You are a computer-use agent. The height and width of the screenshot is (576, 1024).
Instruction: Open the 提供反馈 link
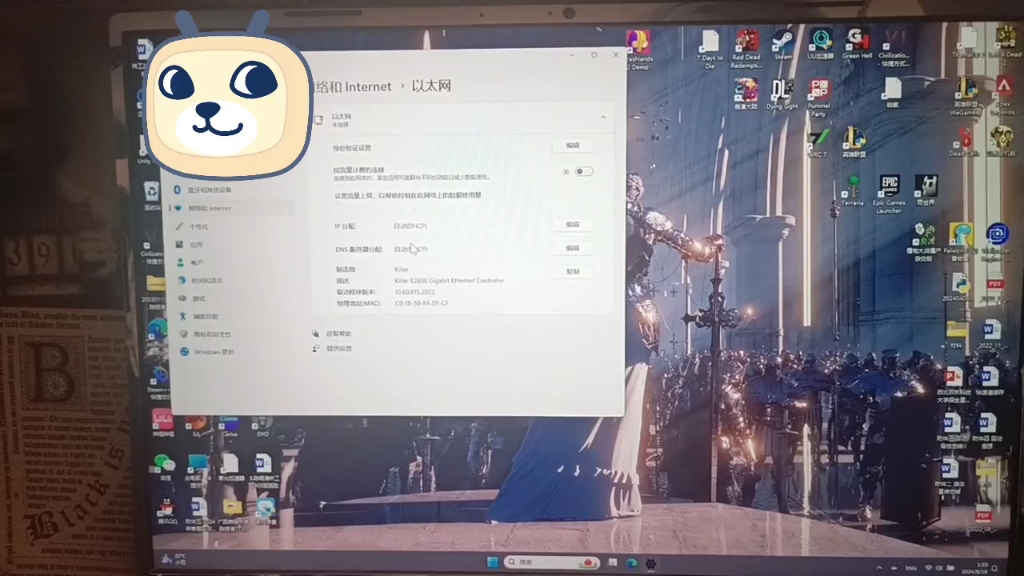[338, 349]
